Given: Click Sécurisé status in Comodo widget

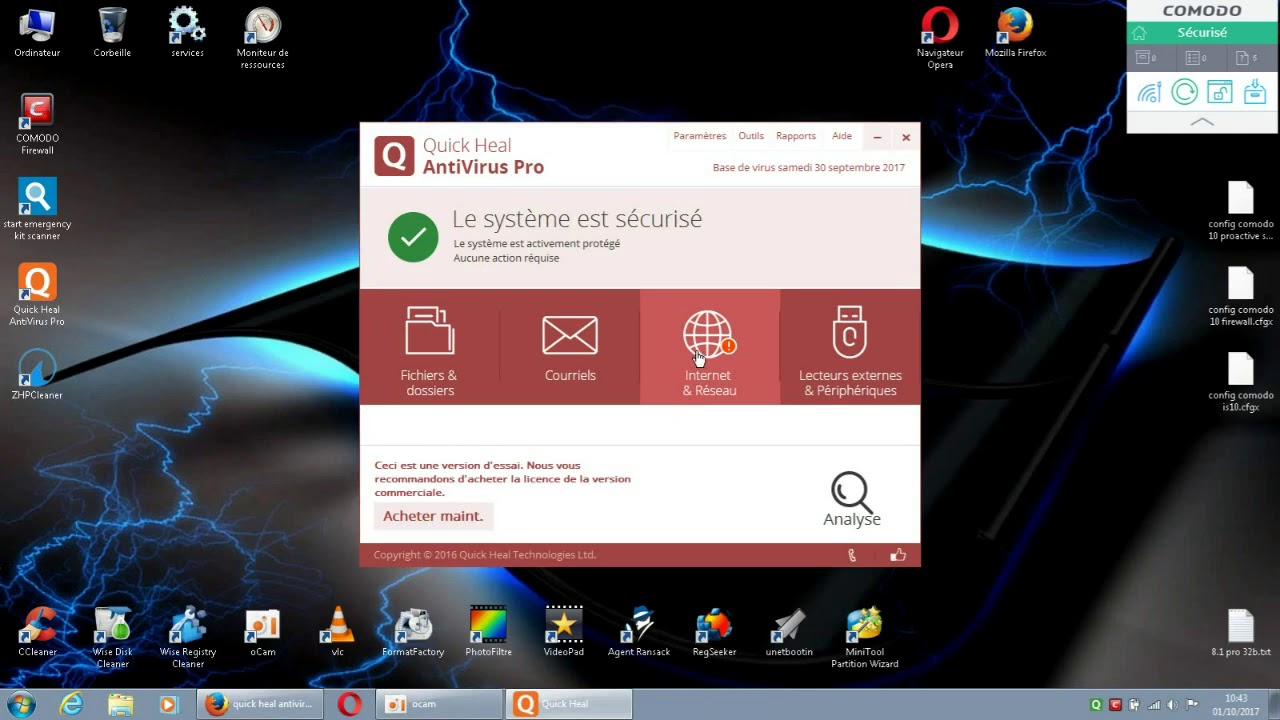Looking at the screenshot, I should (1202, 33).
